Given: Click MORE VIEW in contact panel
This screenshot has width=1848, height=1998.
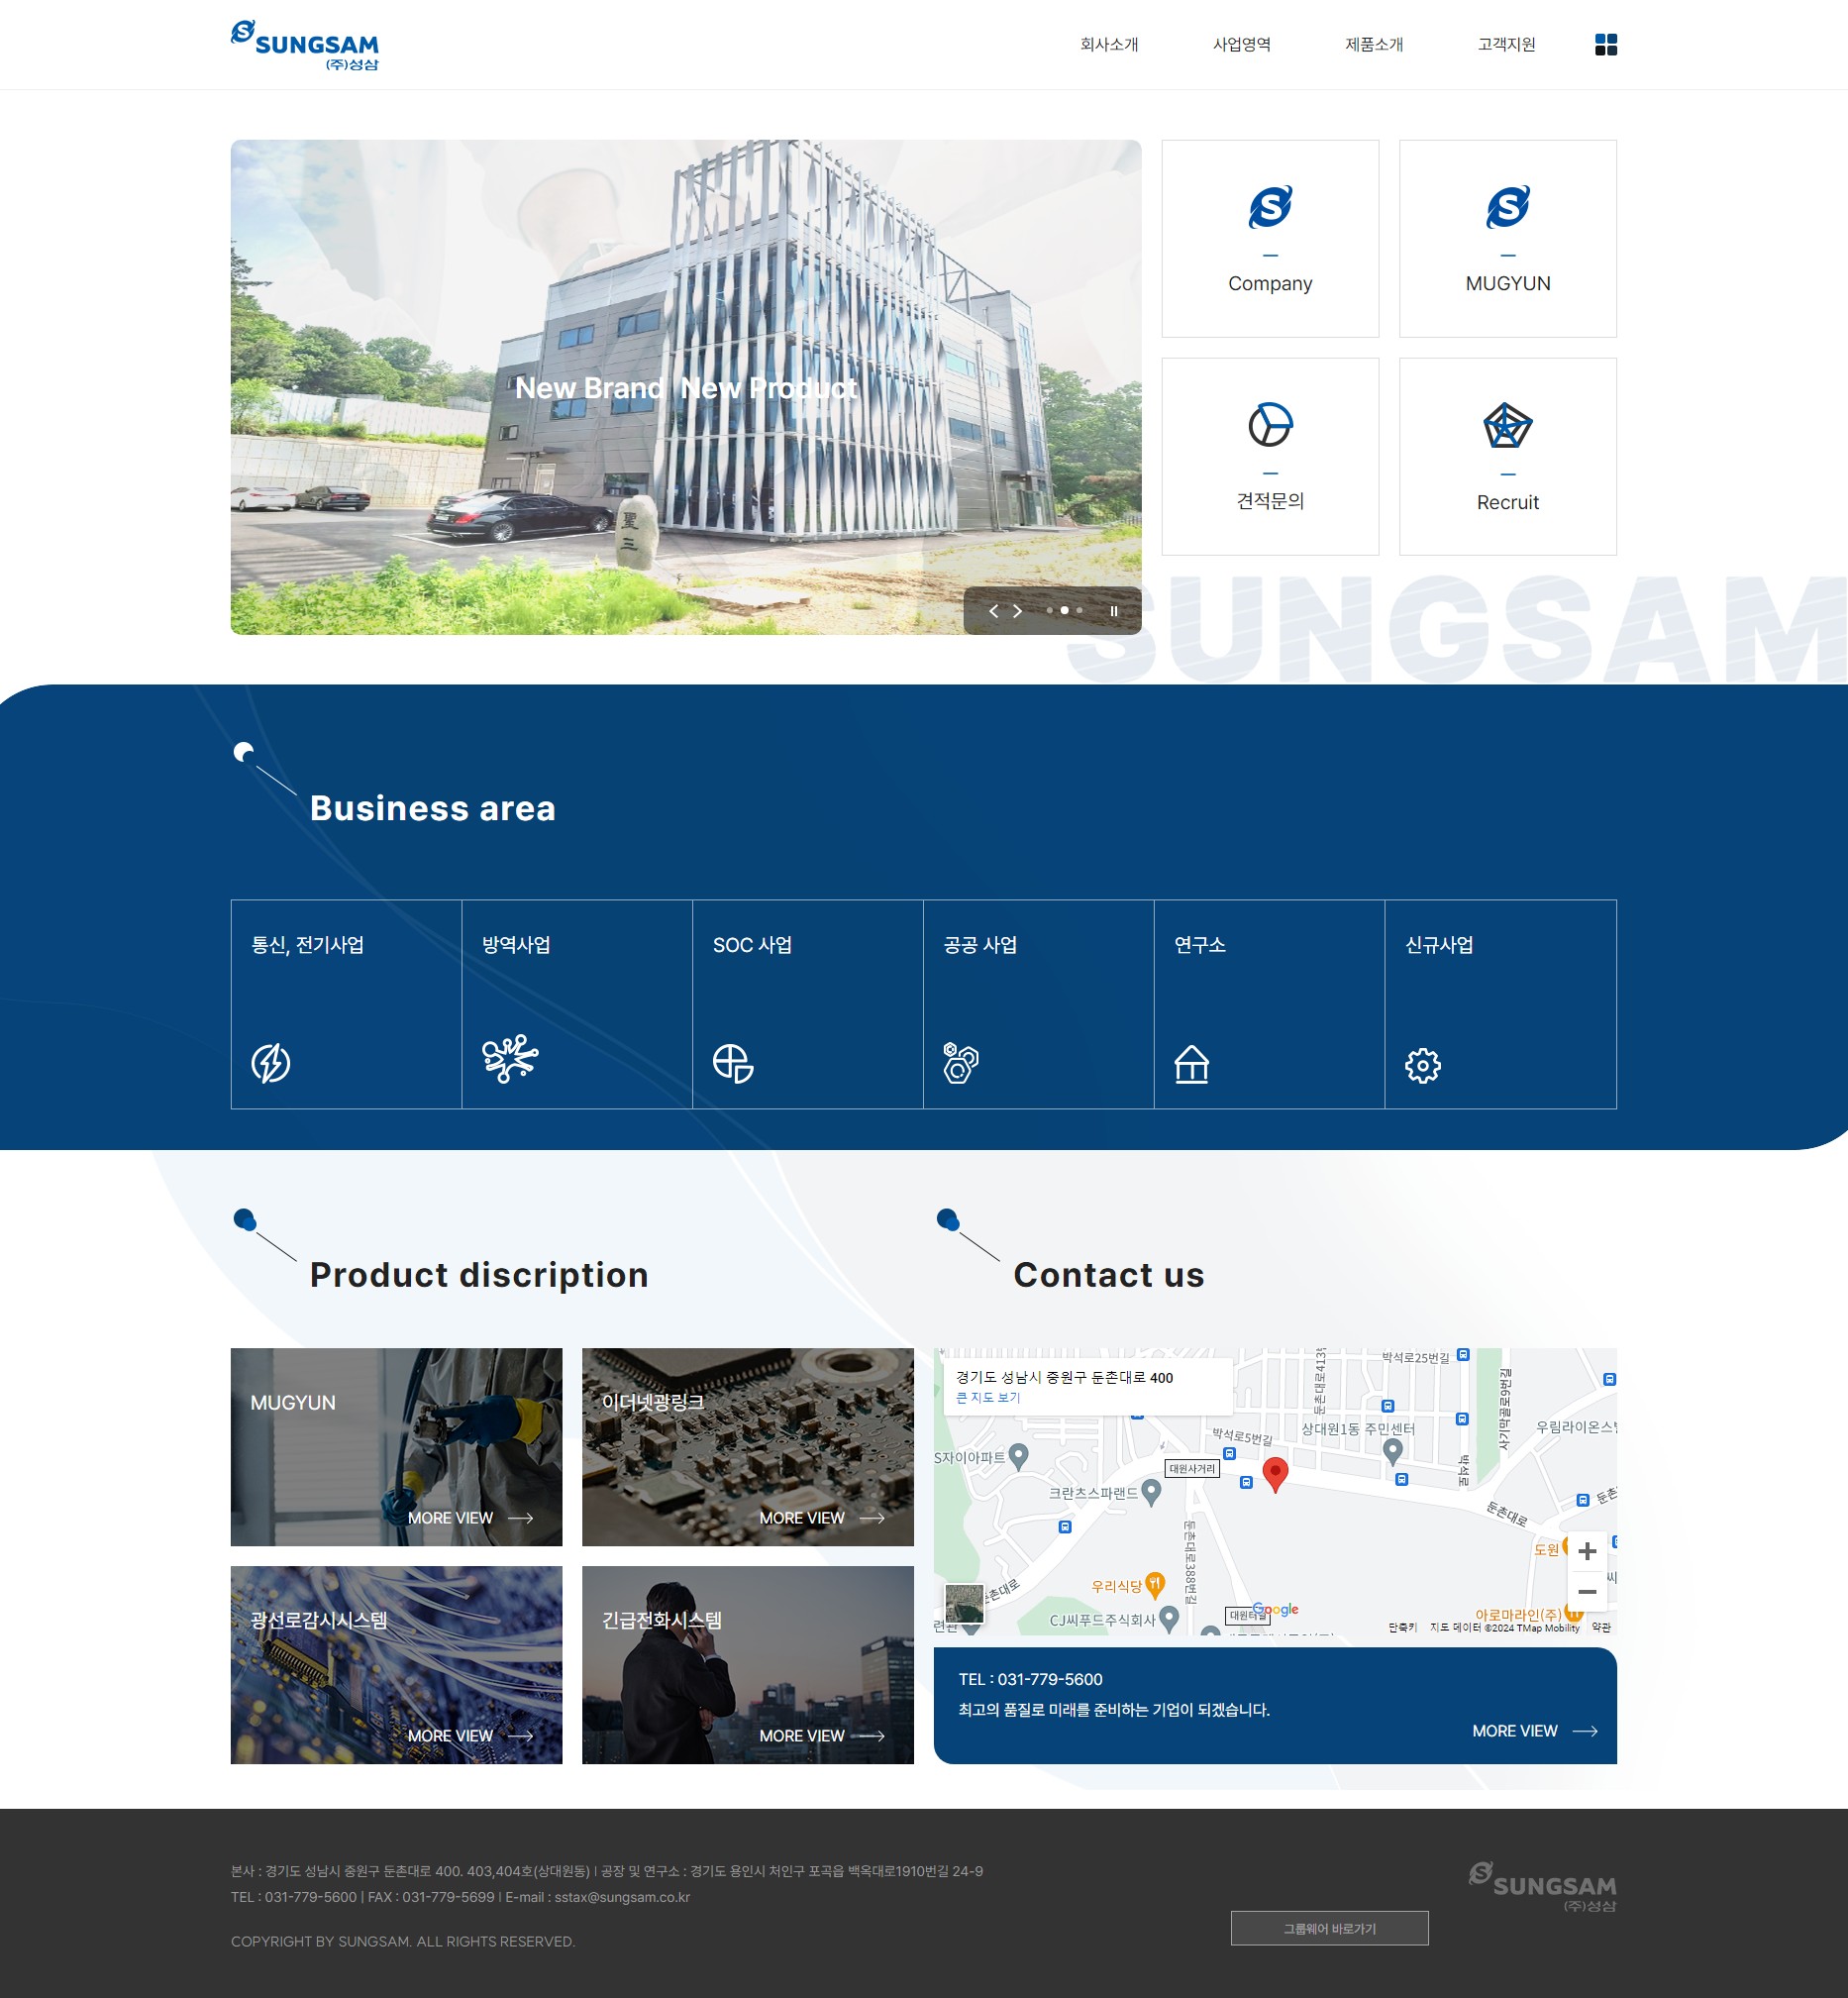Looking at the screenshot, I should [1534, 1731].
